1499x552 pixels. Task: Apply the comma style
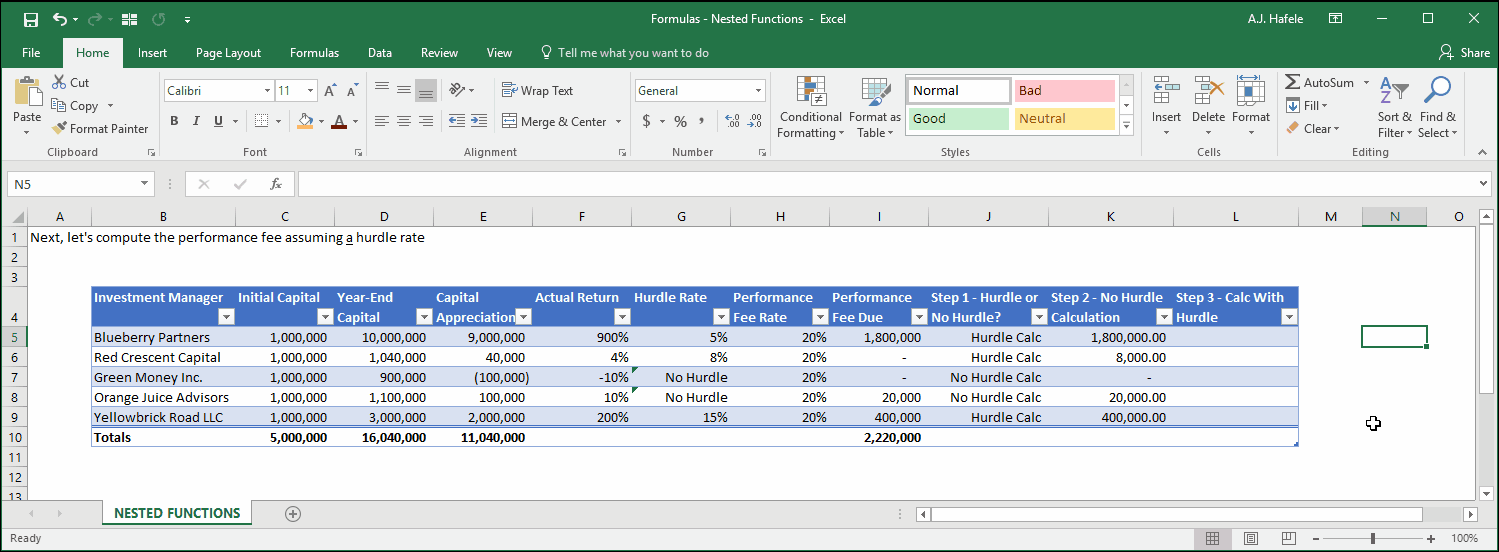[x=702, y=121]
